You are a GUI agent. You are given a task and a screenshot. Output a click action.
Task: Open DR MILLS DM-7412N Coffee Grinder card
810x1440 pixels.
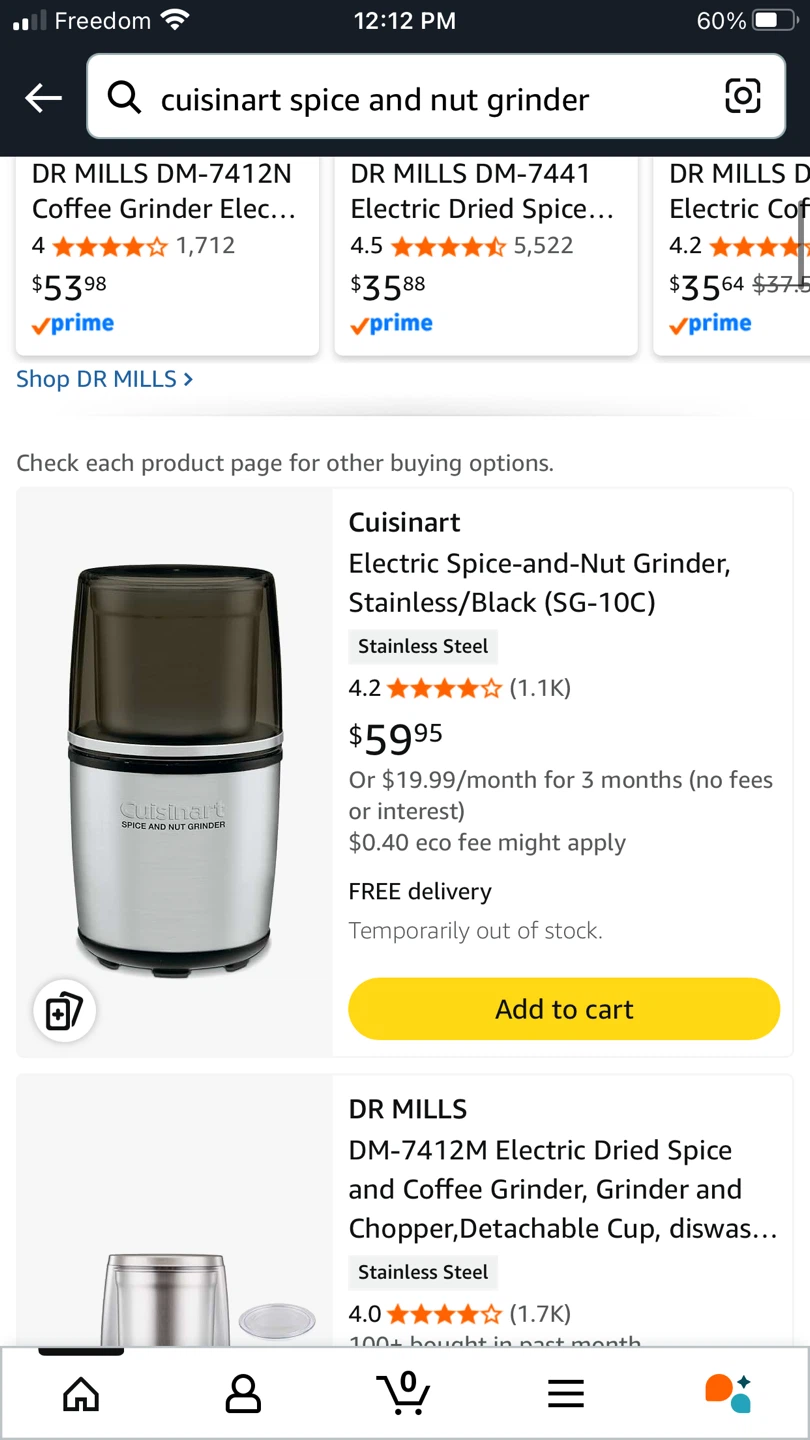click(x=167, y=250)
